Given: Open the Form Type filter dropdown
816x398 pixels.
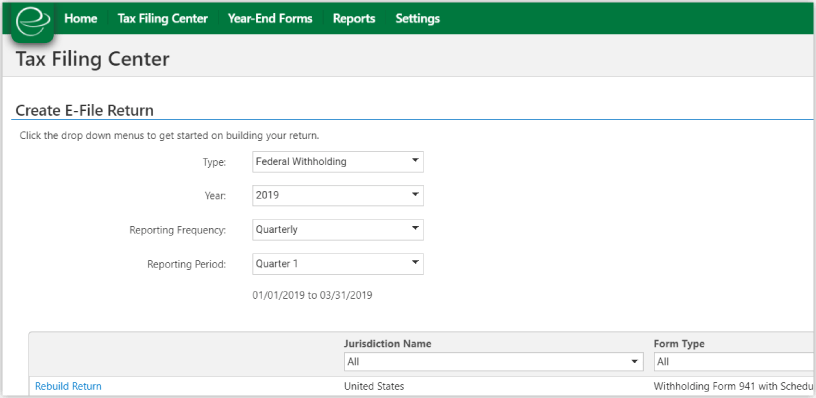Looking at the screenshot, I should point(734,362).
